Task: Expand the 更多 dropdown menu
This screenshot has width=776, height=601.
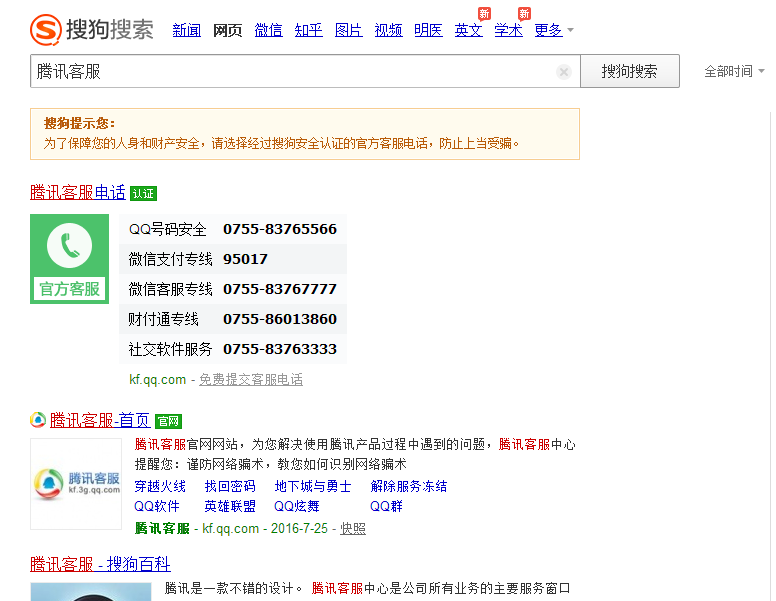Action: (x=554, y=30)
